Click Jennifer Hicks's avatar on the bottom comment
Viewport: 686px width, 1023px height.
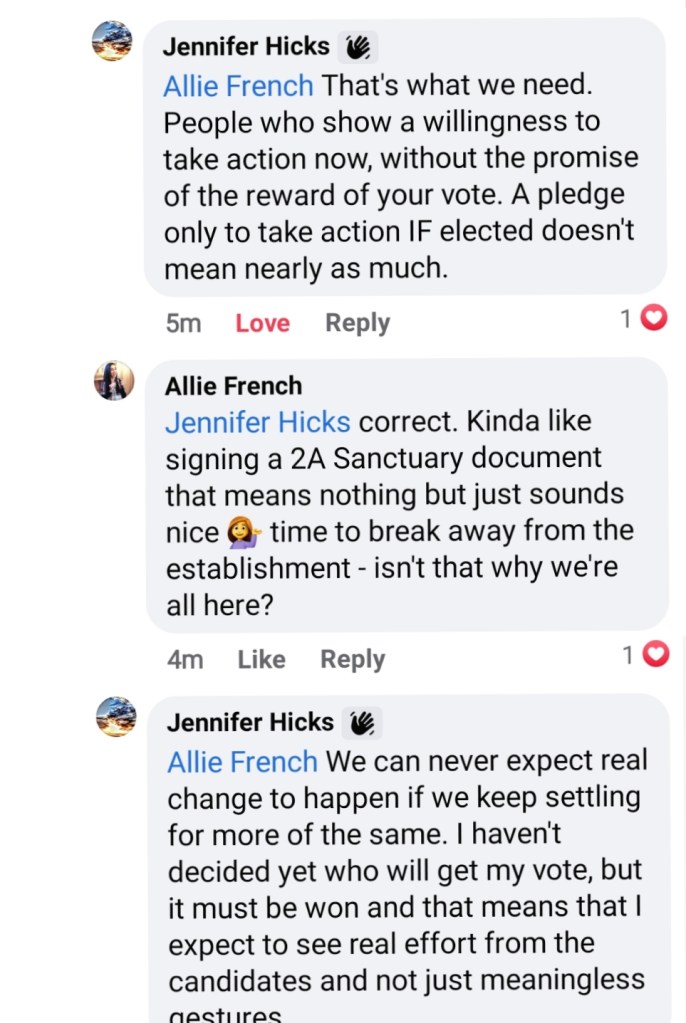[115, 716]
